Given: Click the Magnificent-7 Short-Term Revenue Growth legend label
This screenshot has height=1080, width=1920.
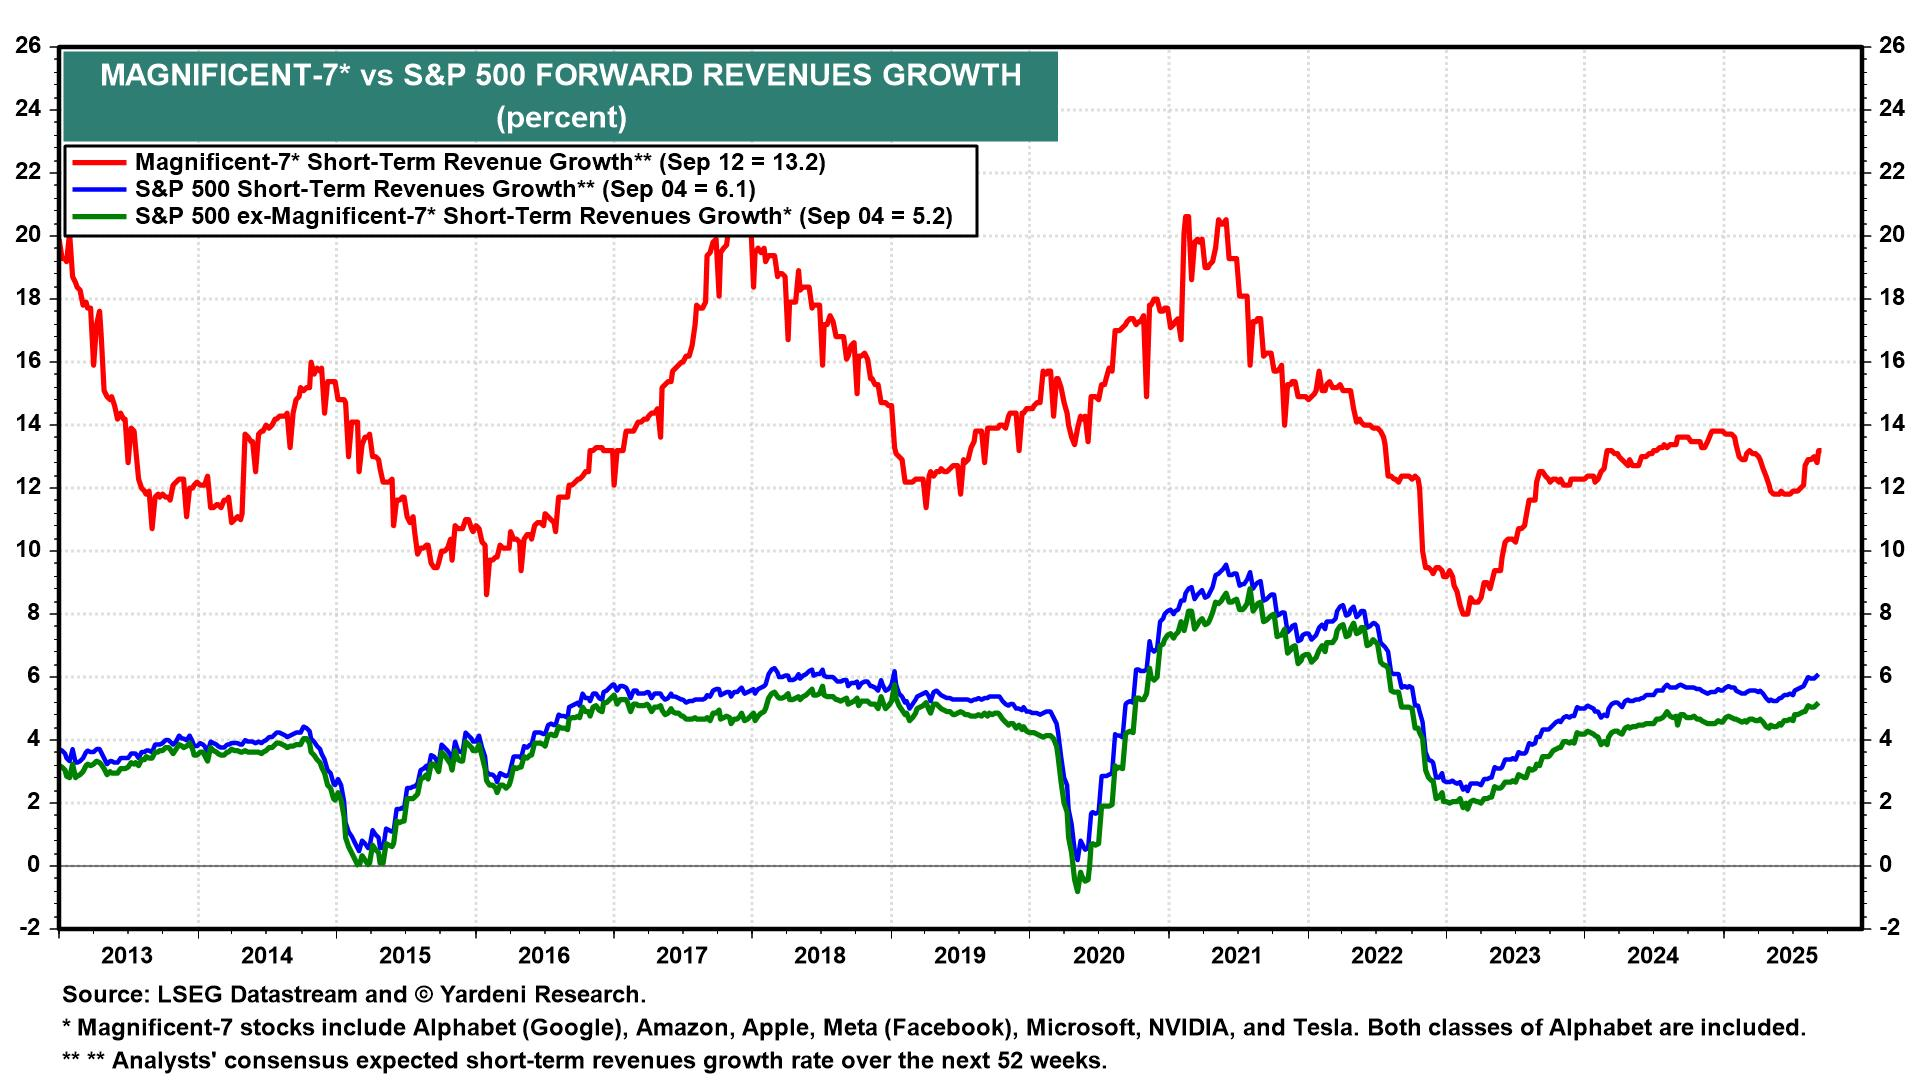Looking at the screenshot, I should point(480,162).
